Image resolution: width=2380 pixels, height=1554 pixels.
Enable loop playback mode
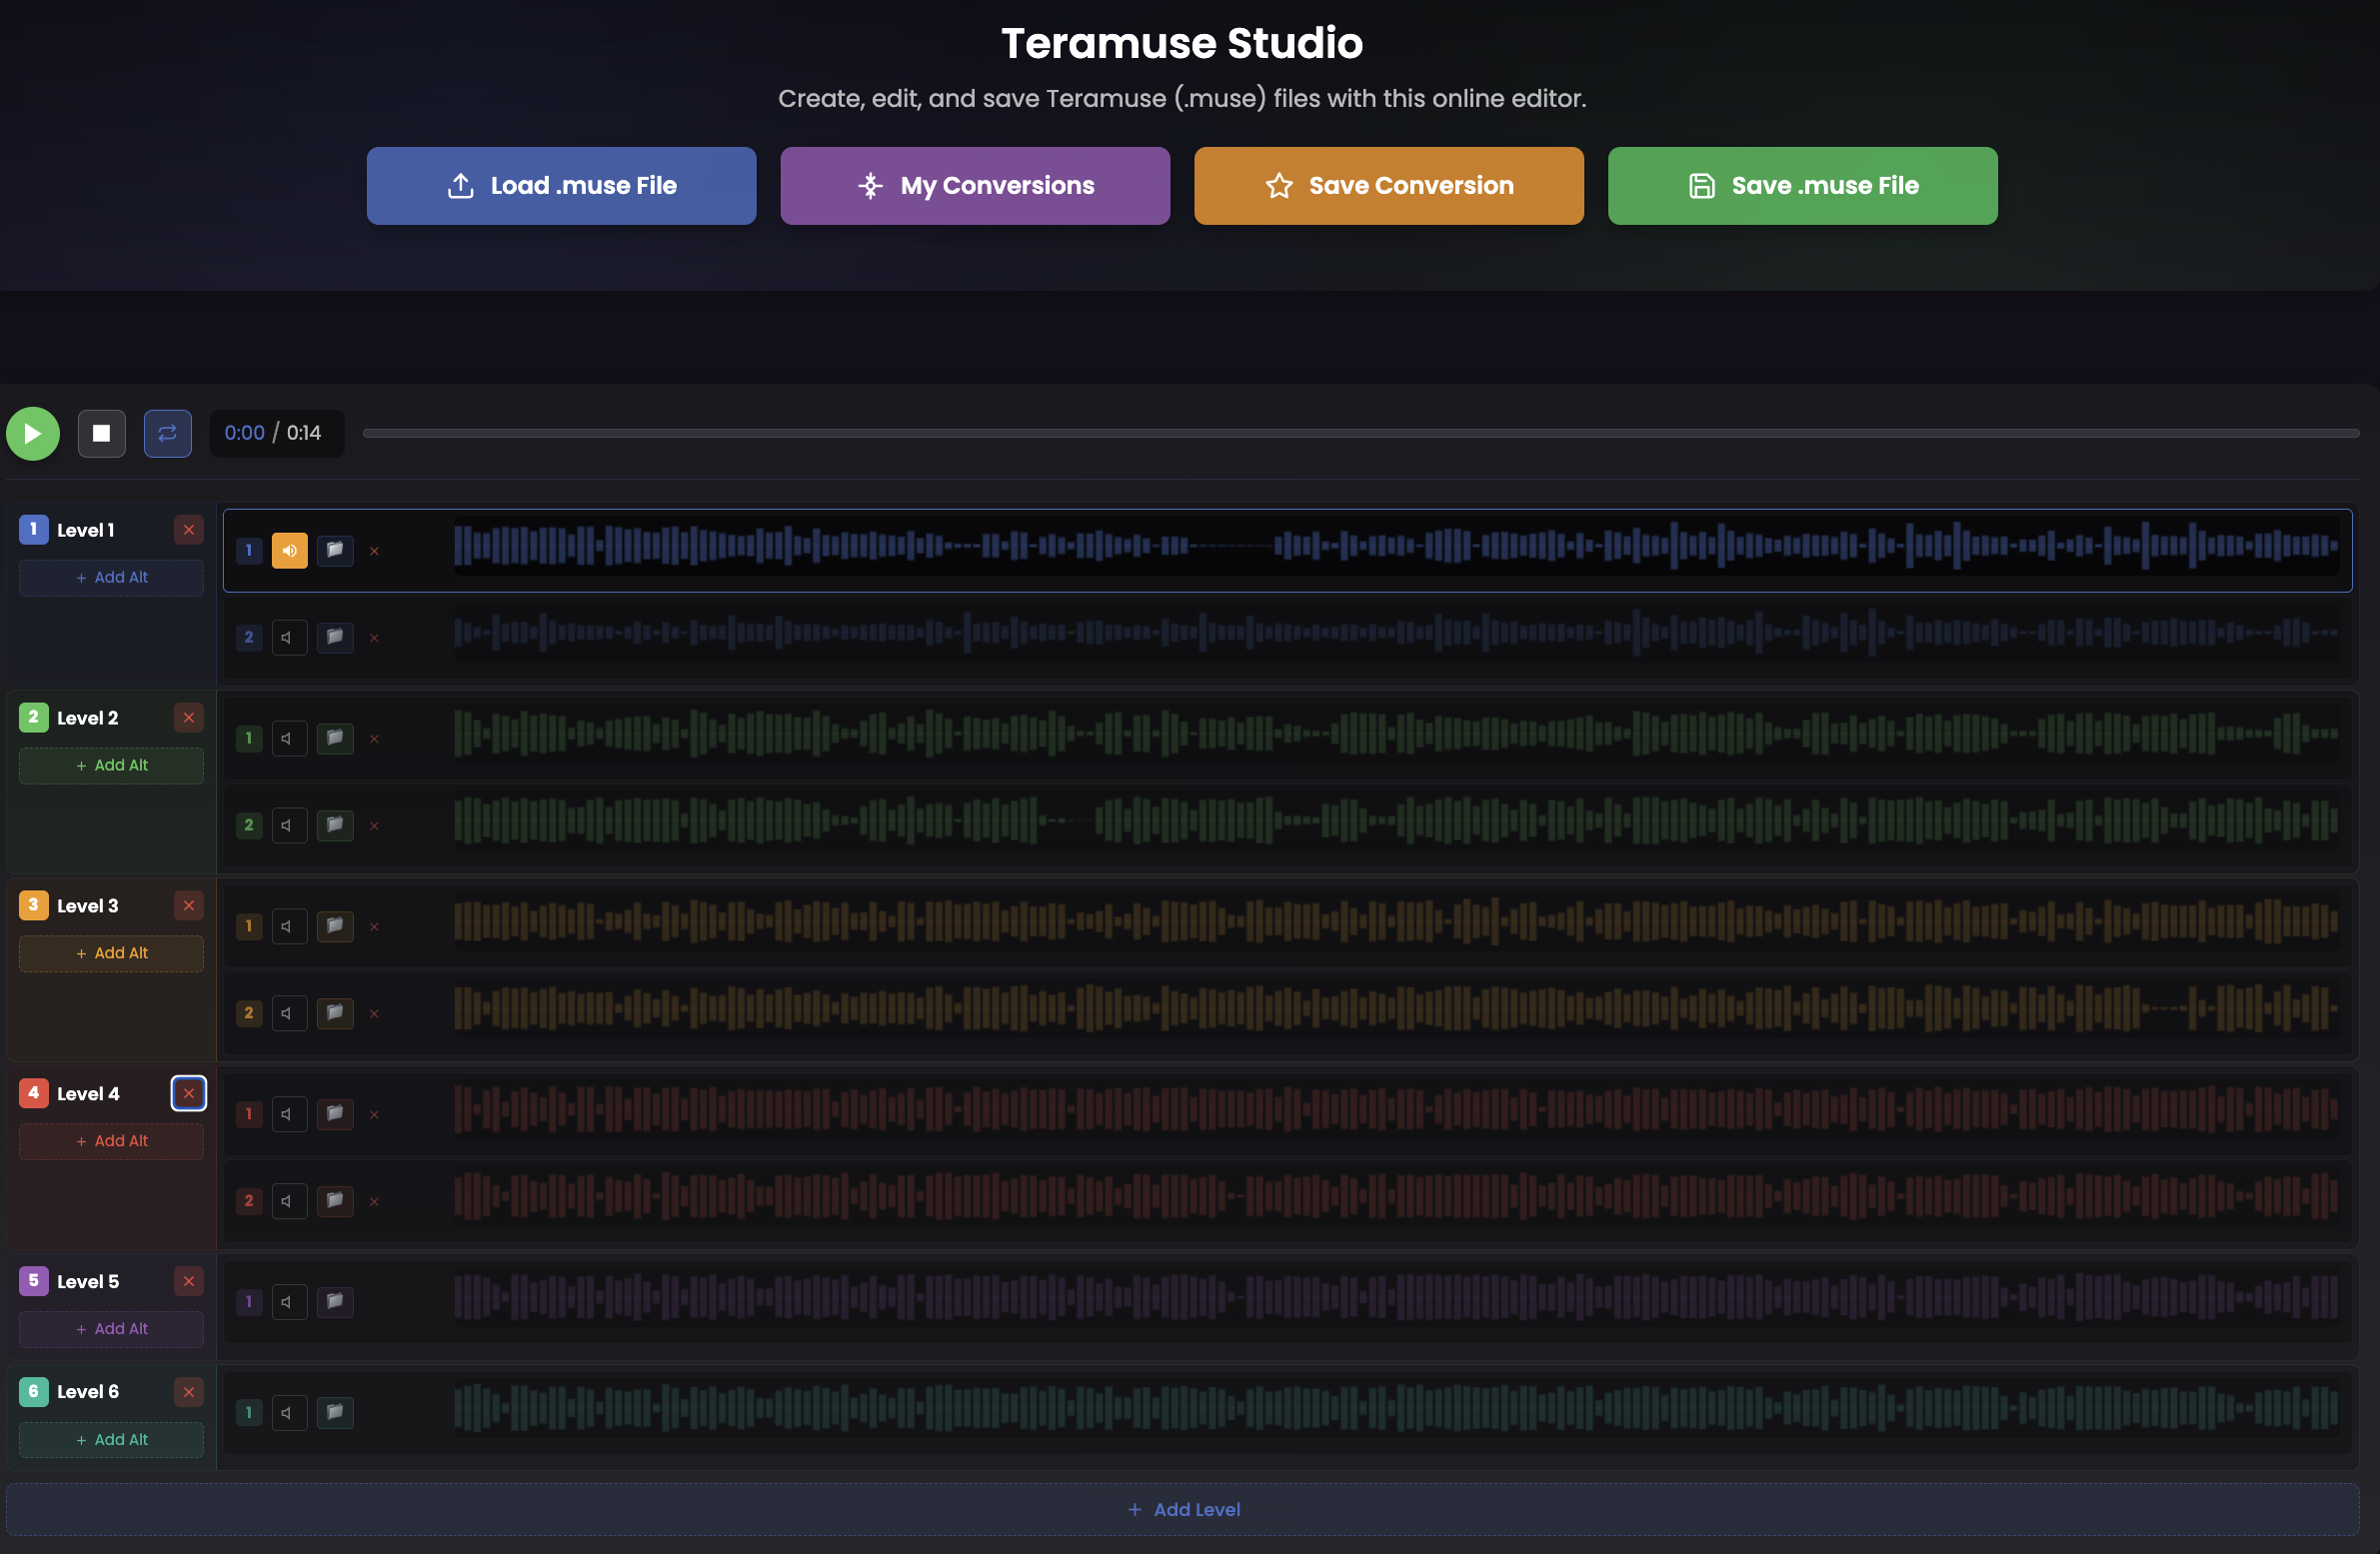167,433
